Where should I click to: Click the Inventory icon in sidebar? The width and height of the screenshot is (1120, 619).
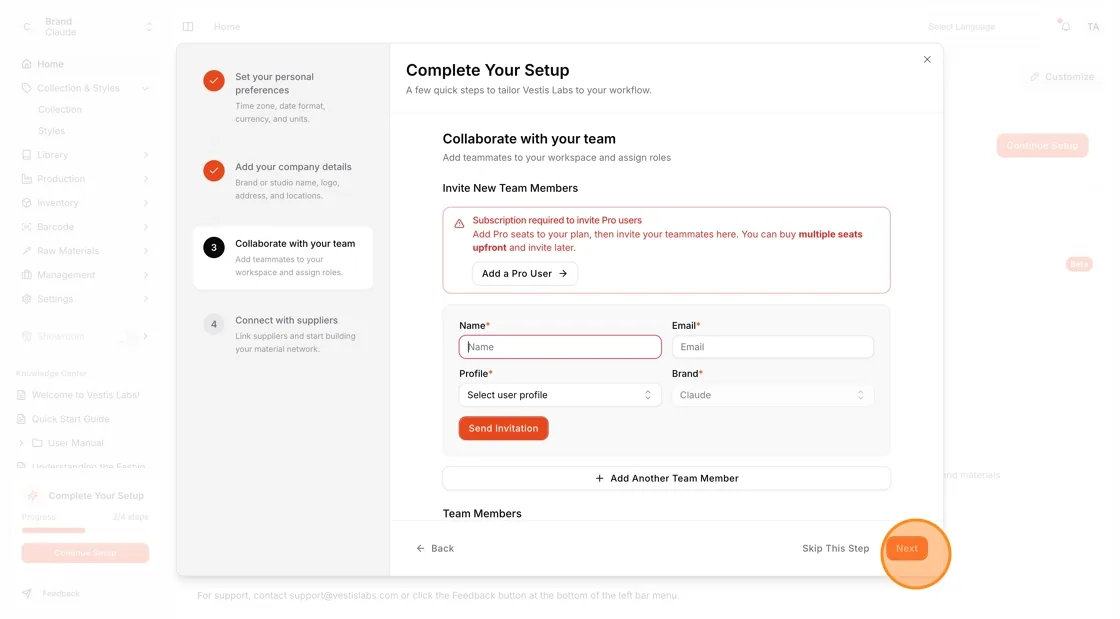click(x=26, y=203)
